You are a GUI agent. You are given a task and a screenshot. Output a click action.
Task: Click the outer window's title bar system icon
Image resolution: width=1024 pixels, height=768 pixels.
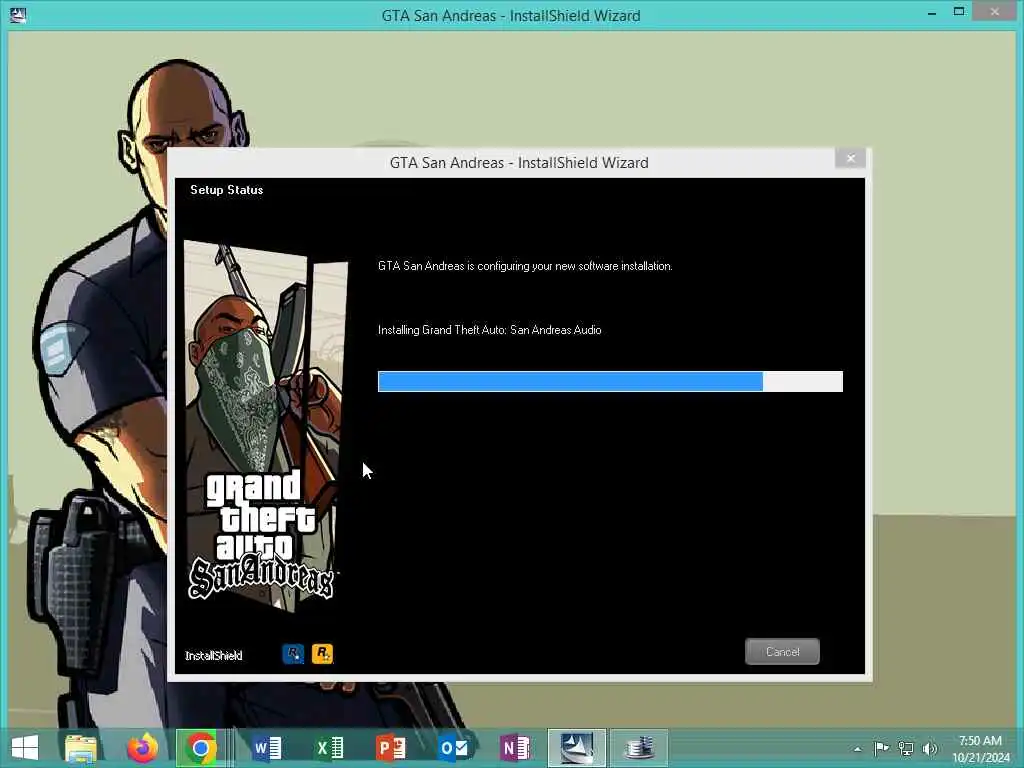click(18, 14)
